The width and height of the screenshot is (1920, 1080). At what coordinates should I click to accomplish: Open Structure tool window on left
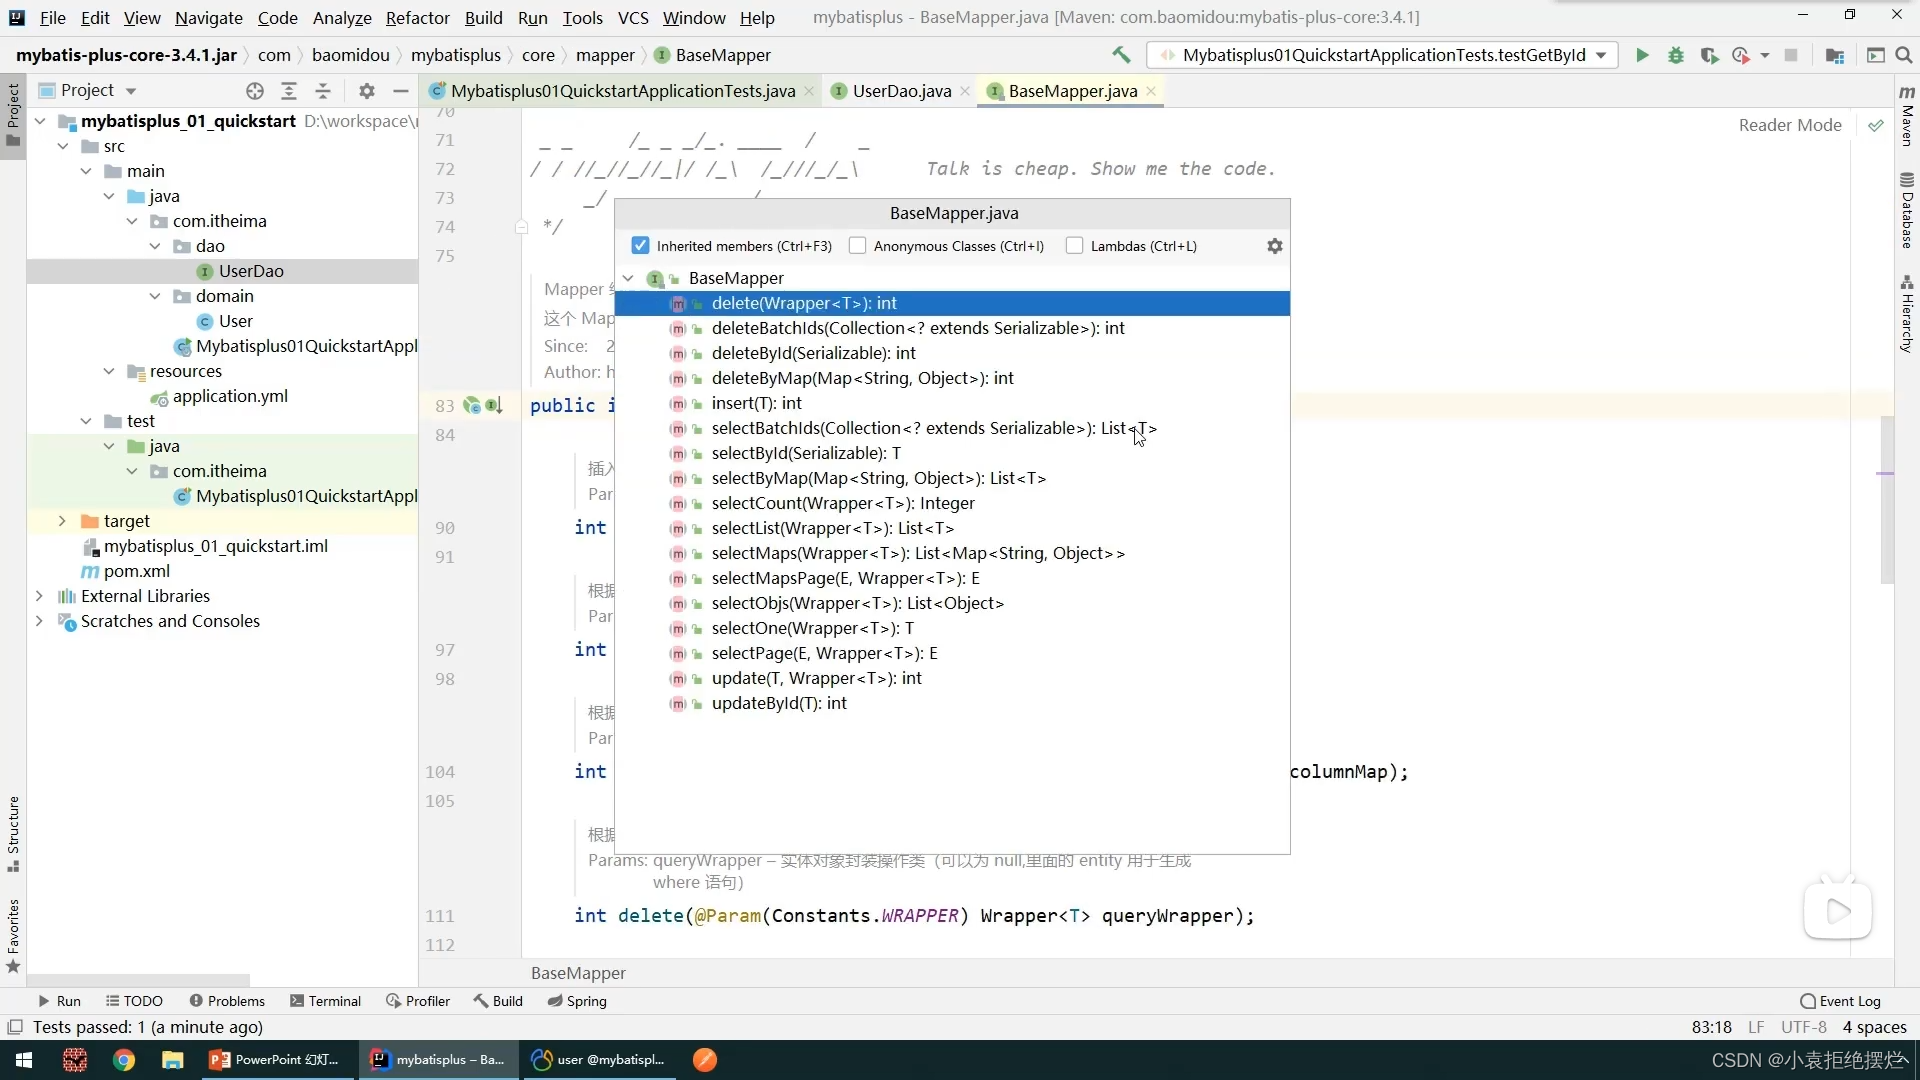(13, 834)
